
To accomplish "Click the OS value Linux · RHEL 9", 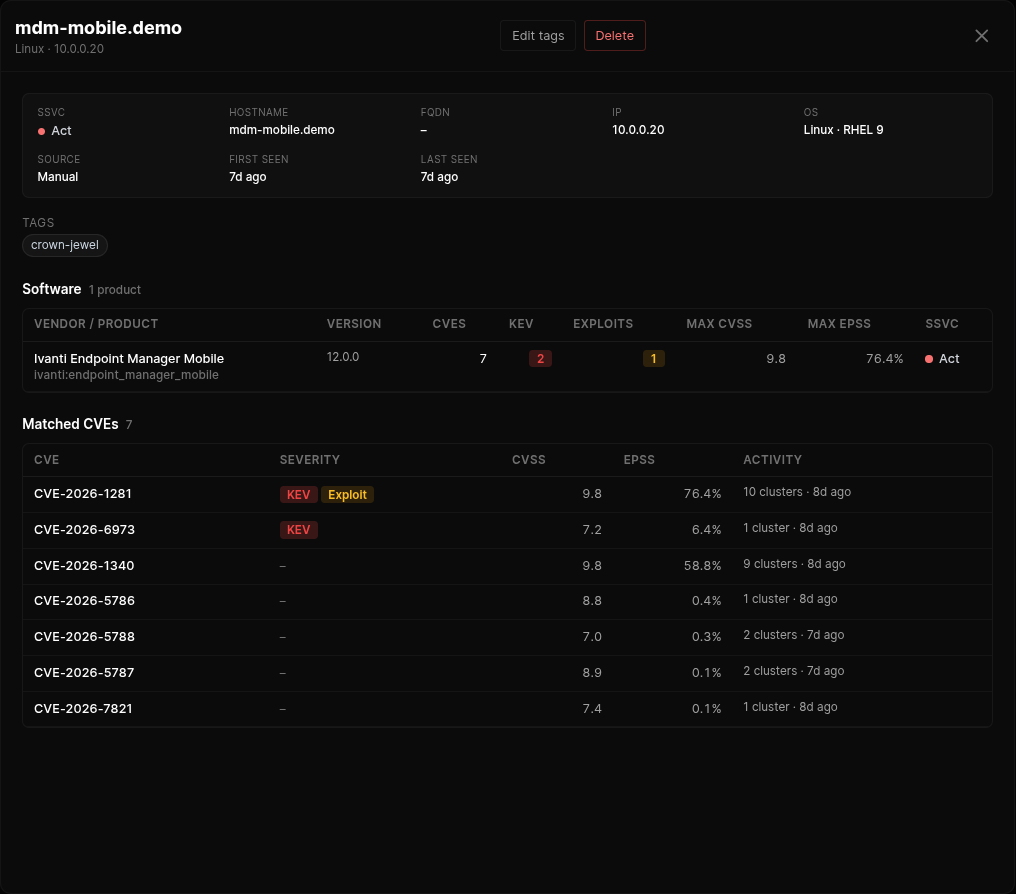I will 844,130.
